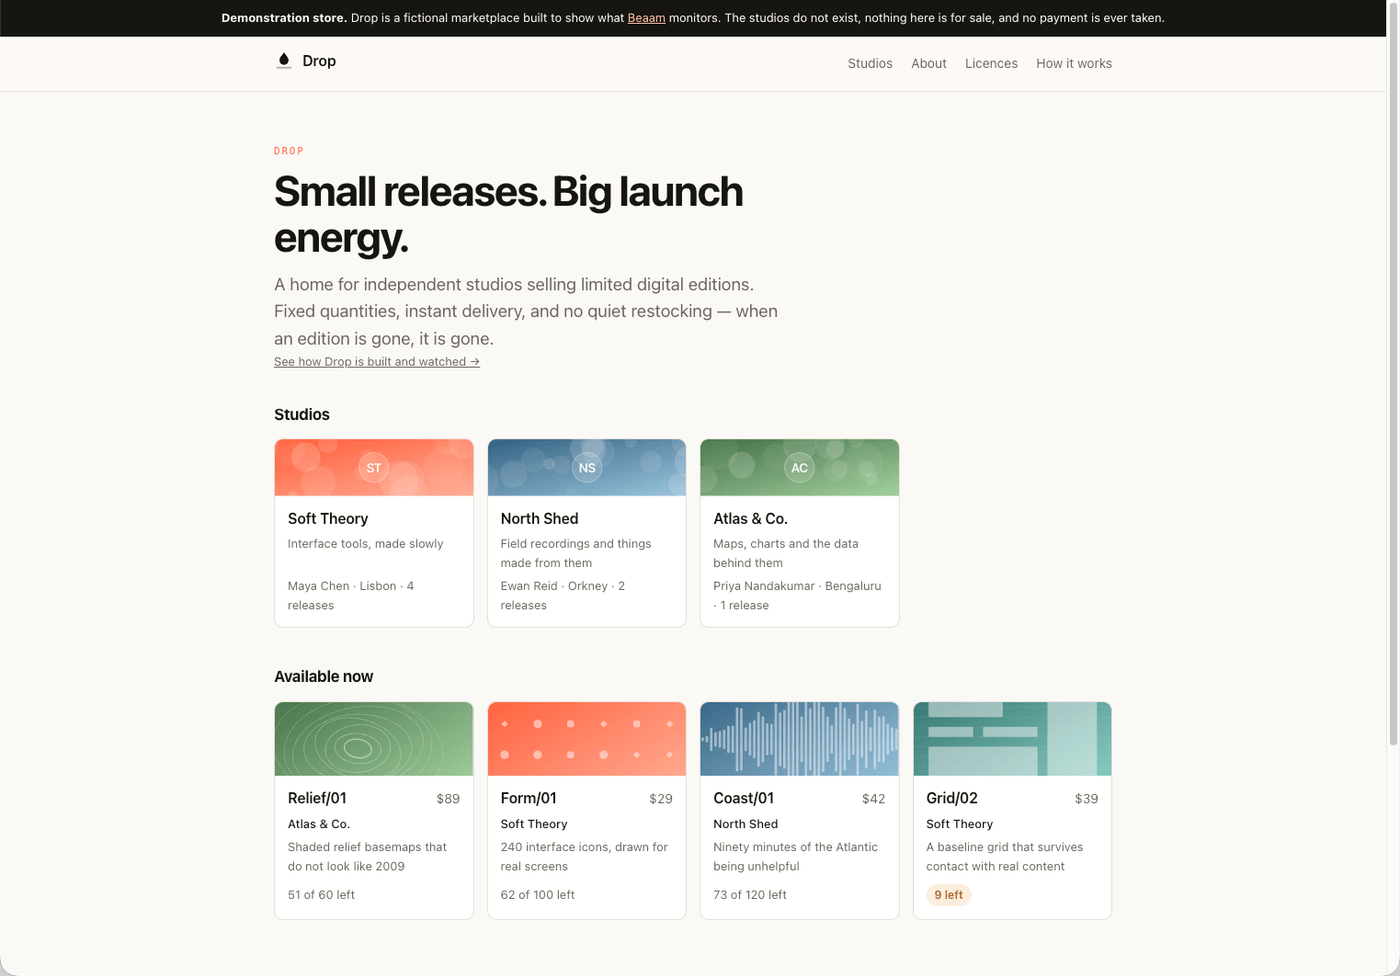
Task: Click the 'Studios' section heading above cards
Action: pyautogui.click(x=302, y=414)
